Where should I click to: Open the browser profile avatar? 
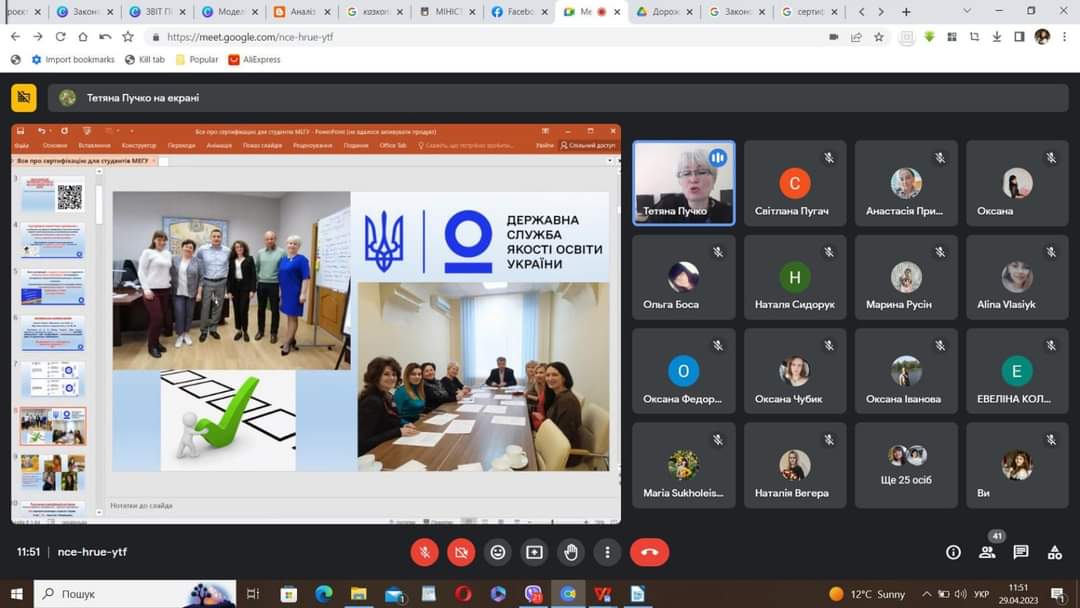pyautogui.click(x=1042, y=37)
